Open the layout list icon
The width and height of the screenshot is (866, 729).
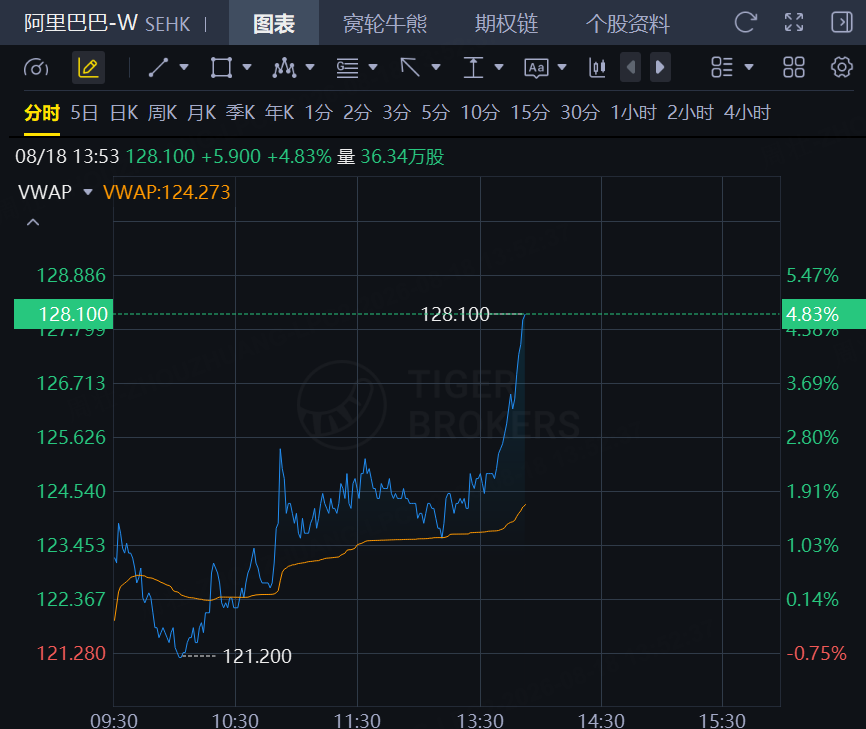pos(722,67)
